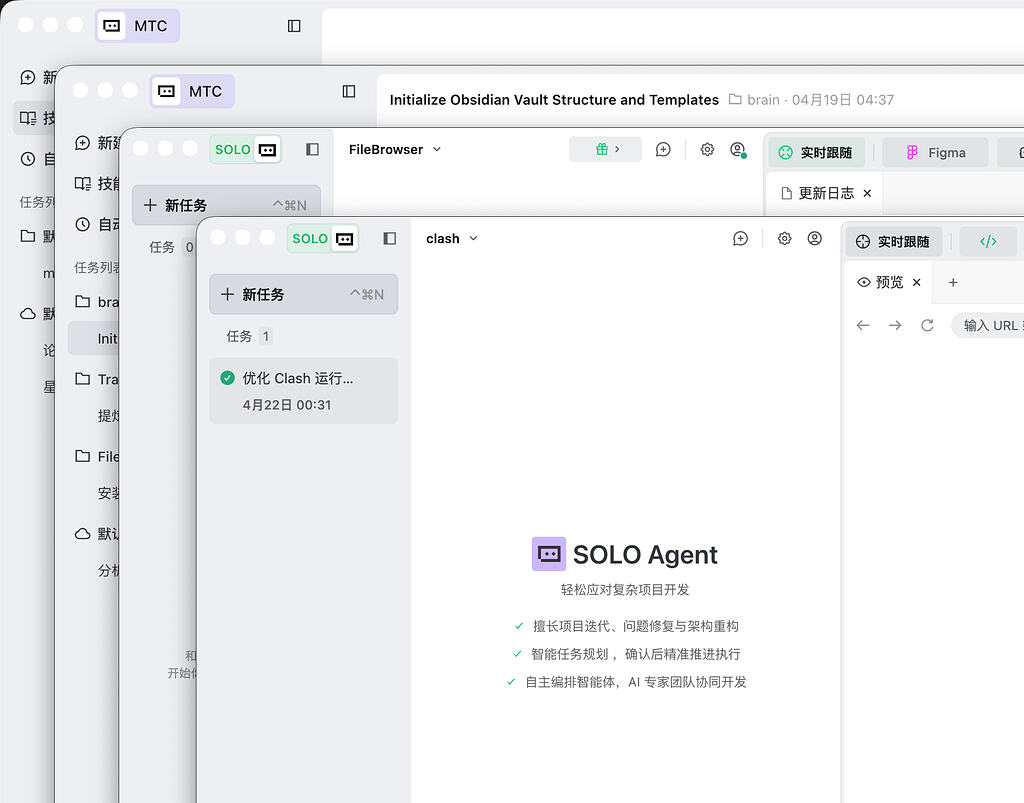Screen dimensions: 1024x803
Task: Reload the preview browser page
Action: [x=927, y=325]
